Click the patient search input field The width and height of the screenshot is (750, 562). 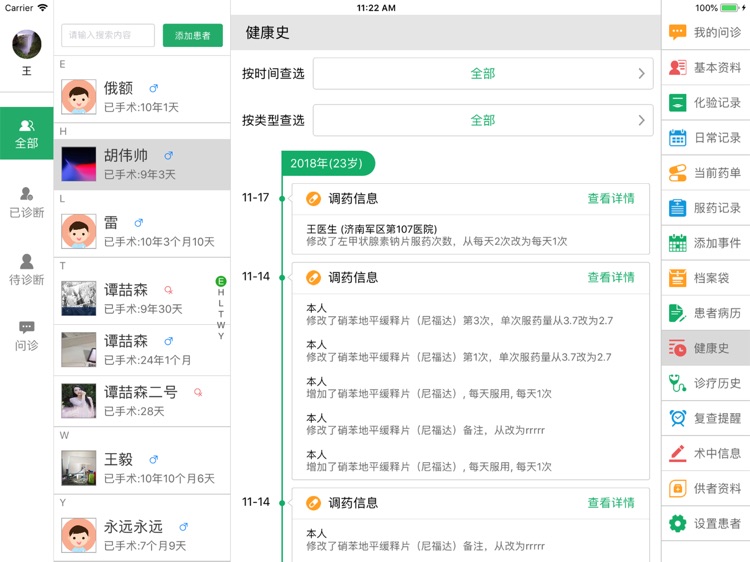point(108,35)
